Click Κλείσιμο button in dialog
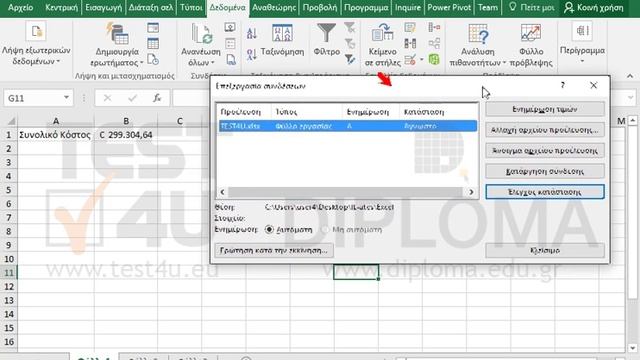The image size is (640, 360). pyautogui.click(x=545, y=250)
